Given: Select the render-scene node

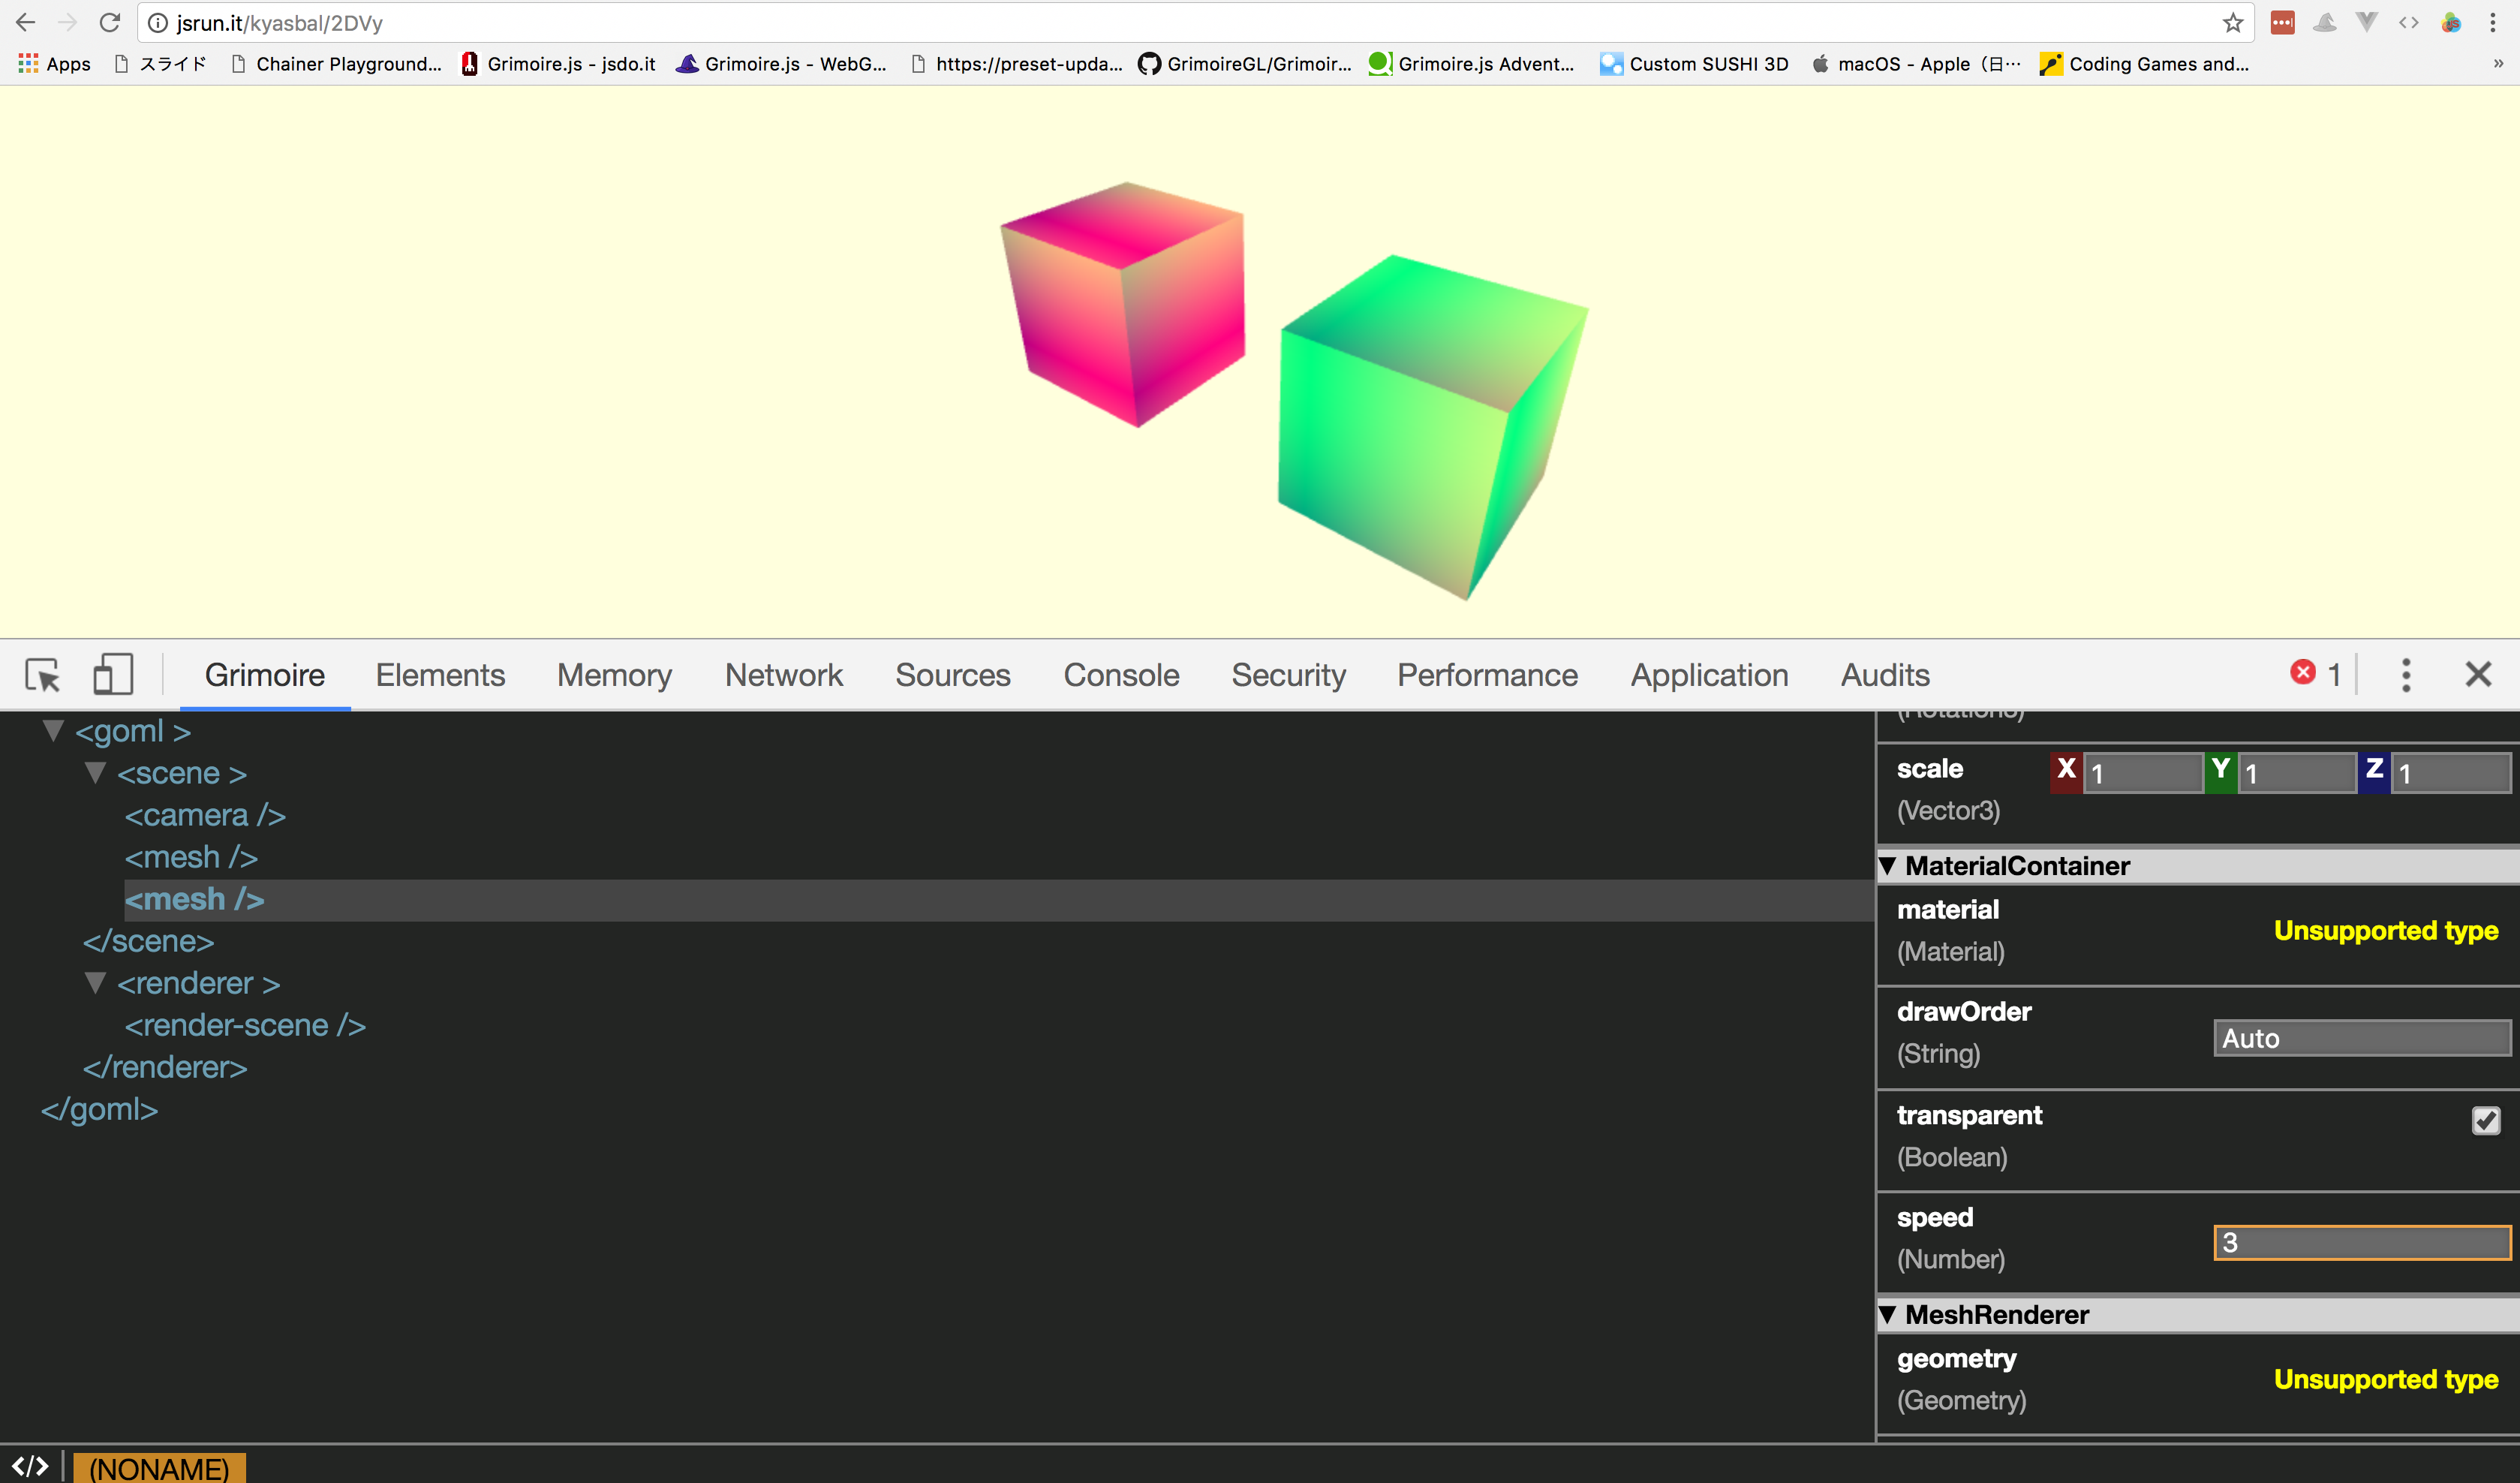Looking at the screenshot, I should (x=245, y=1025).
